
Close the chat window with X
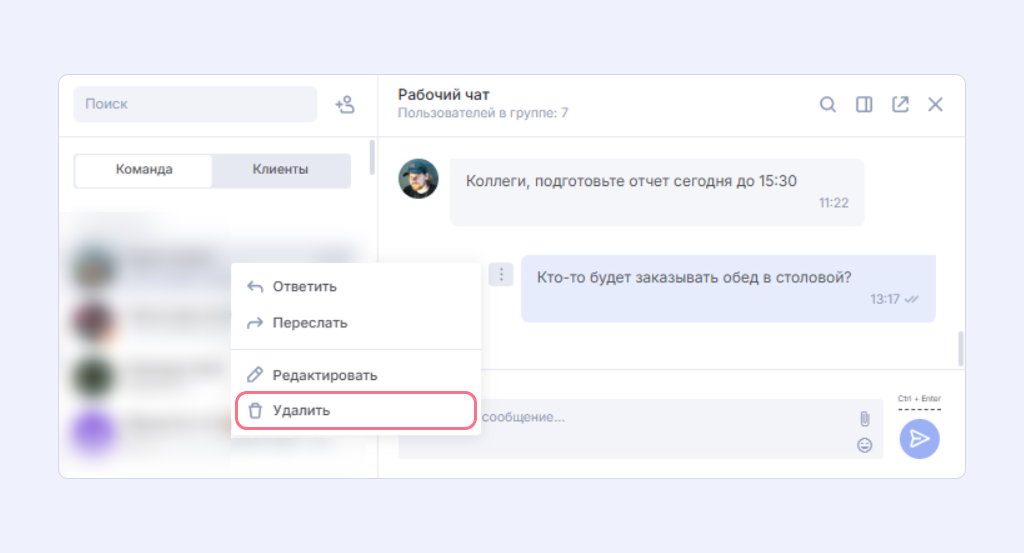pos(935,105)
